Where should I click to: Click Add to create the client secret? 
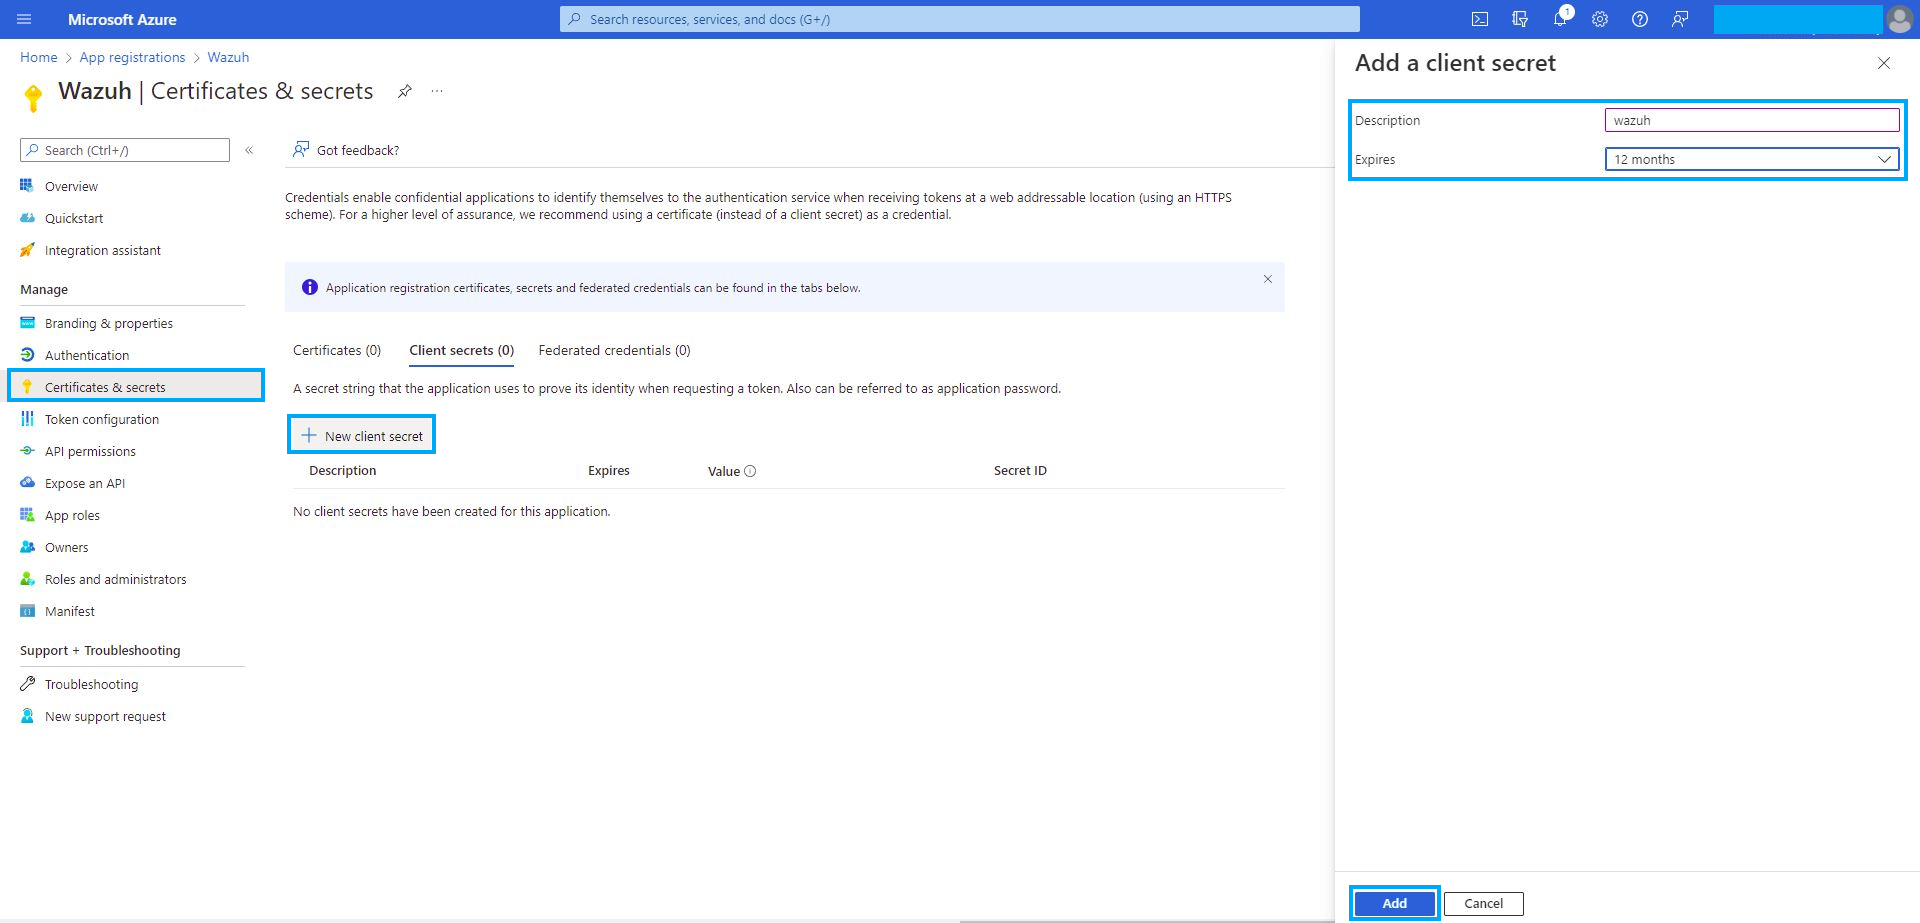click(1393, 902)
